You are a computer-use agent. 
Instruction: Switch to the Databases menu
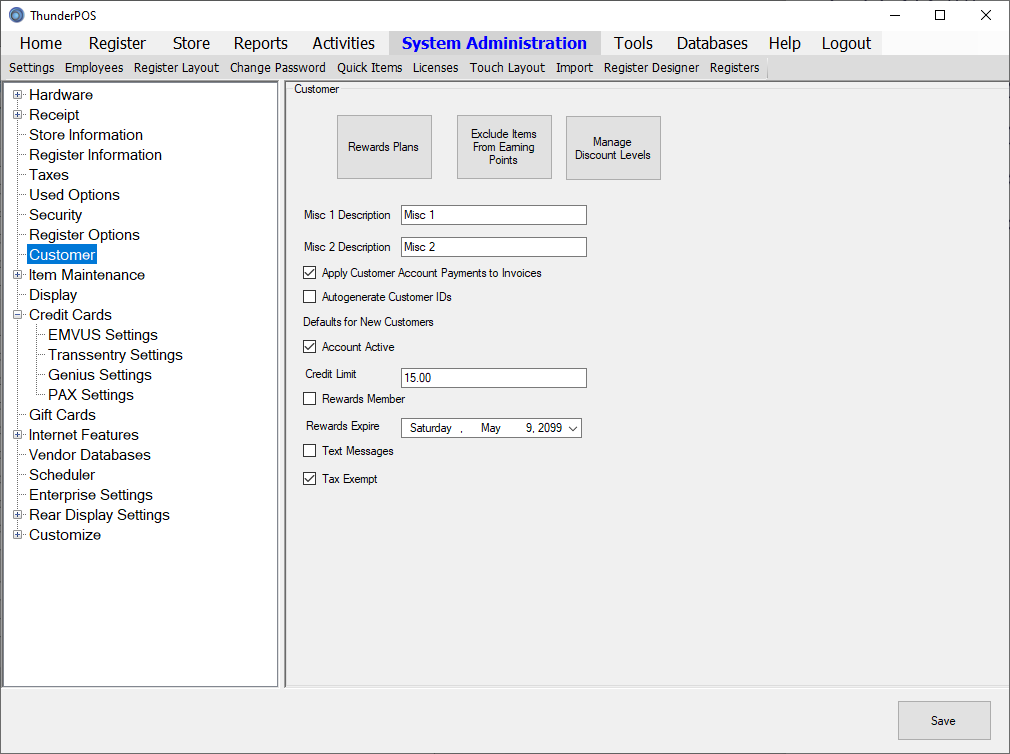click(x=712, y=43)
